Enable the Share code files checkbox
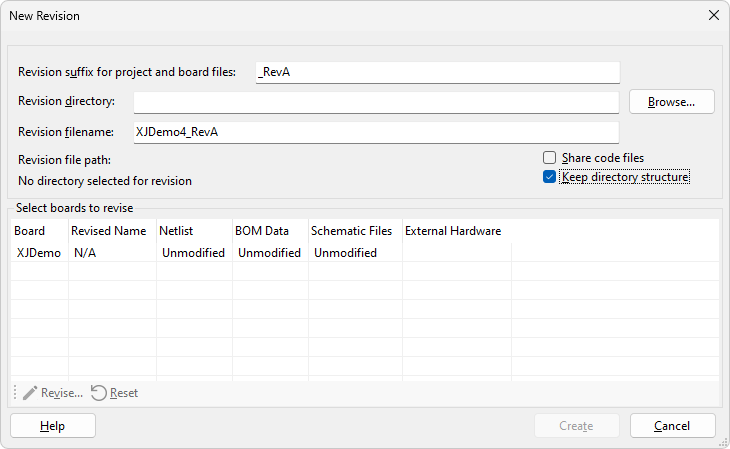This screenshot has height=449, width=730. pyautogui.click(x=549, y=158)
